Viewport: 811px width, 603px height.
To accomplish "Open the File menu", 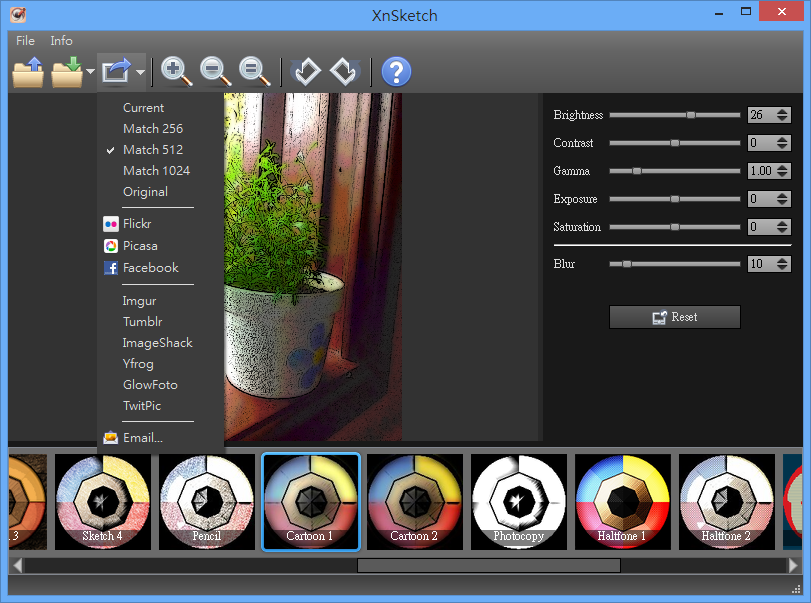I will coord(25,40).
